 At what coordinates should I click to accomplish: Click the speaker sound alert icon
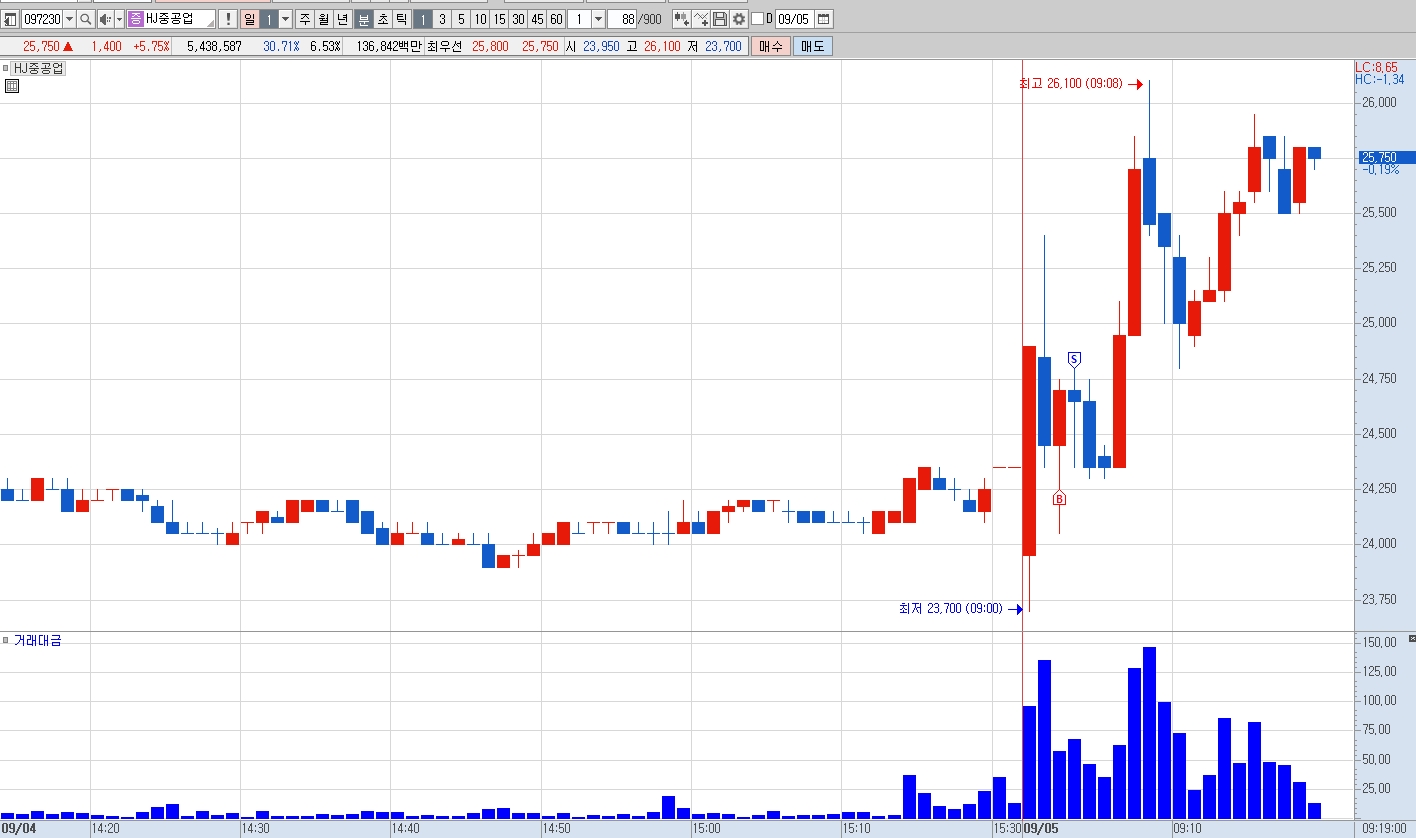pyautogui.click(x=106, y=19)
